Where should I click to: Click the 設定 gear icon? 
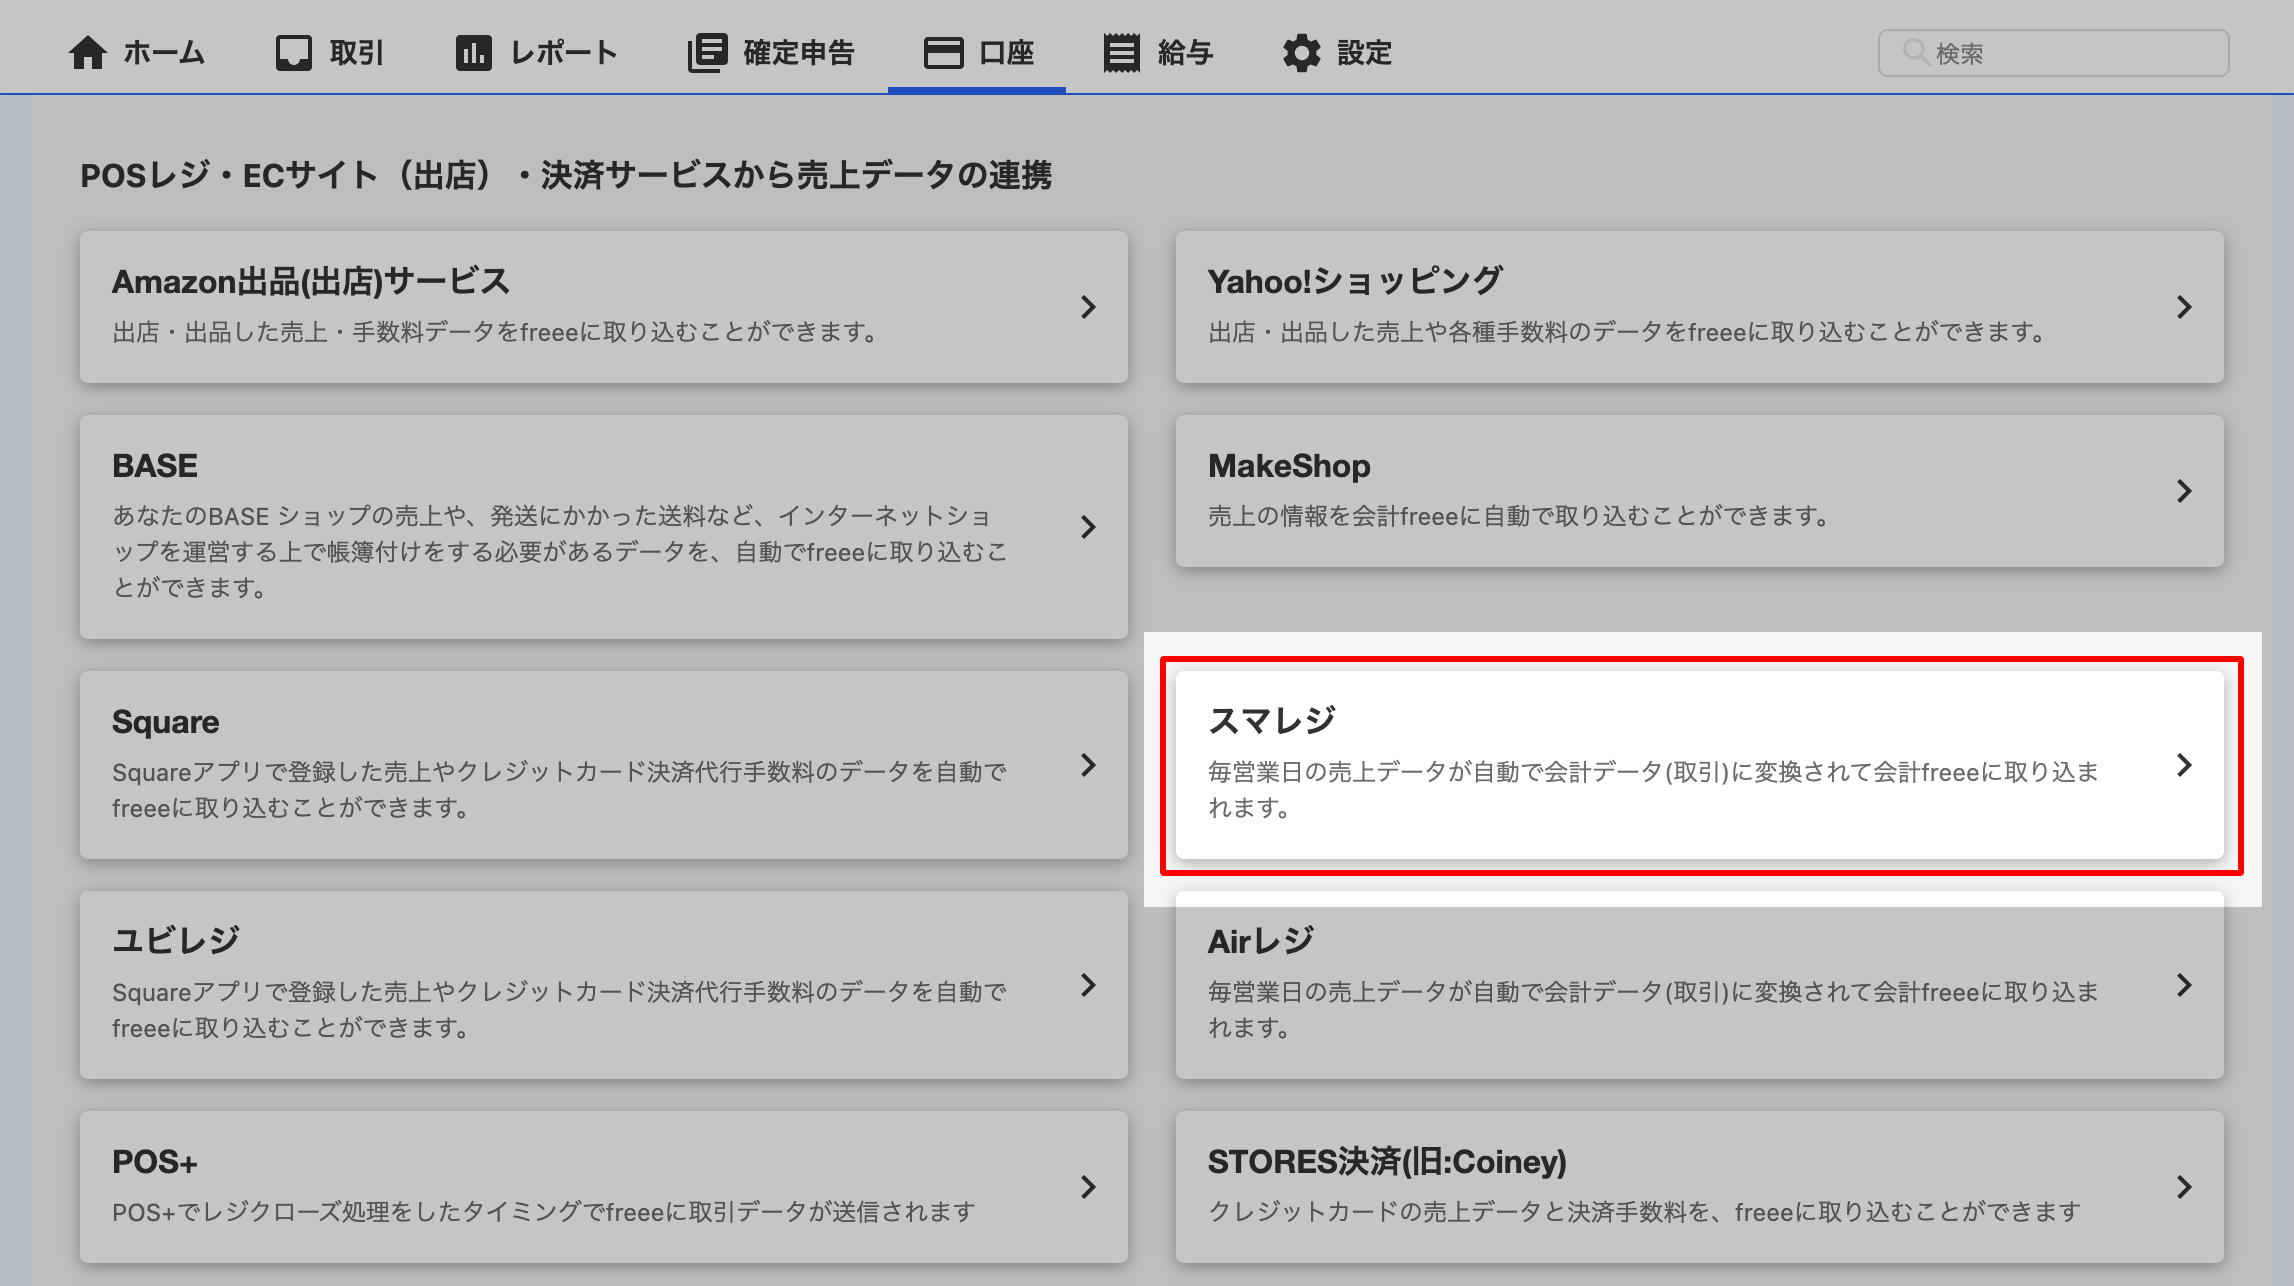point(1301,52)
